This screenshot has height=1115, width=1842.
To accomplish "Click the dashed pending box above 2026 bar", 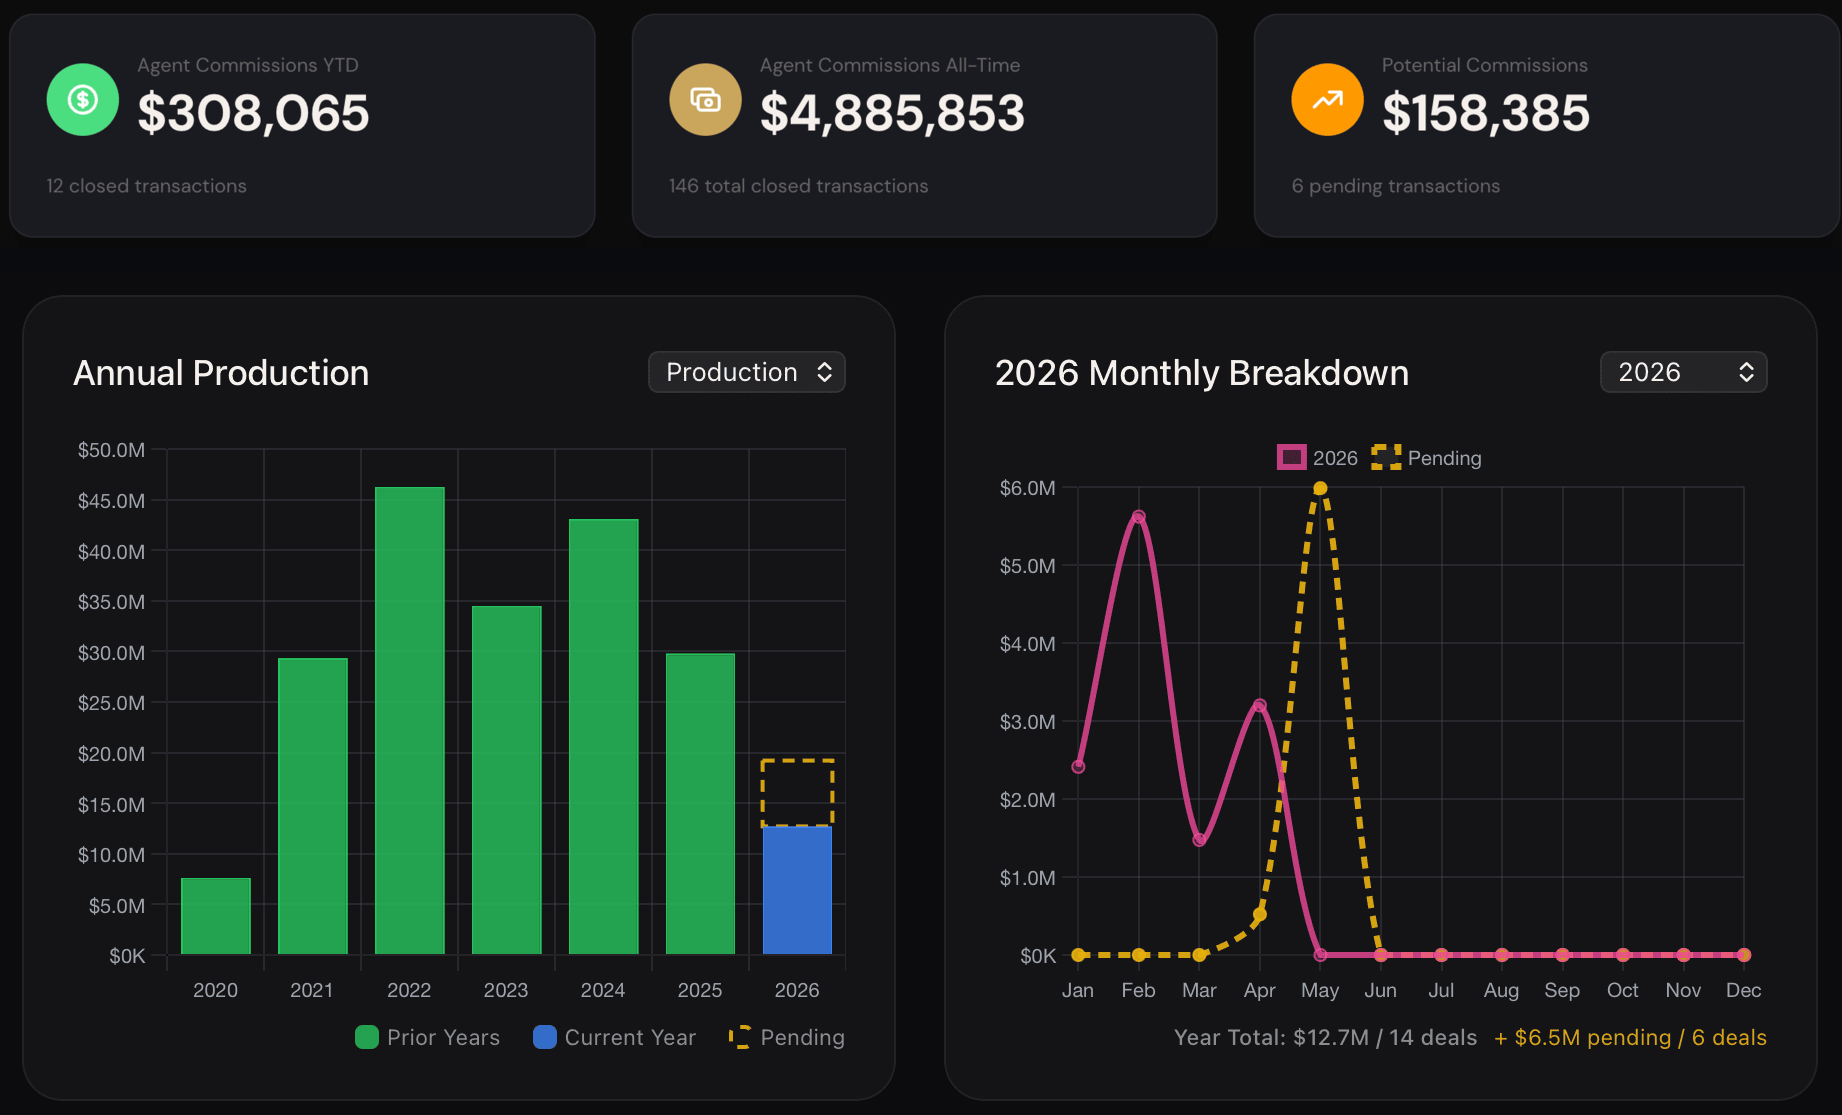I will coord(797,793).
